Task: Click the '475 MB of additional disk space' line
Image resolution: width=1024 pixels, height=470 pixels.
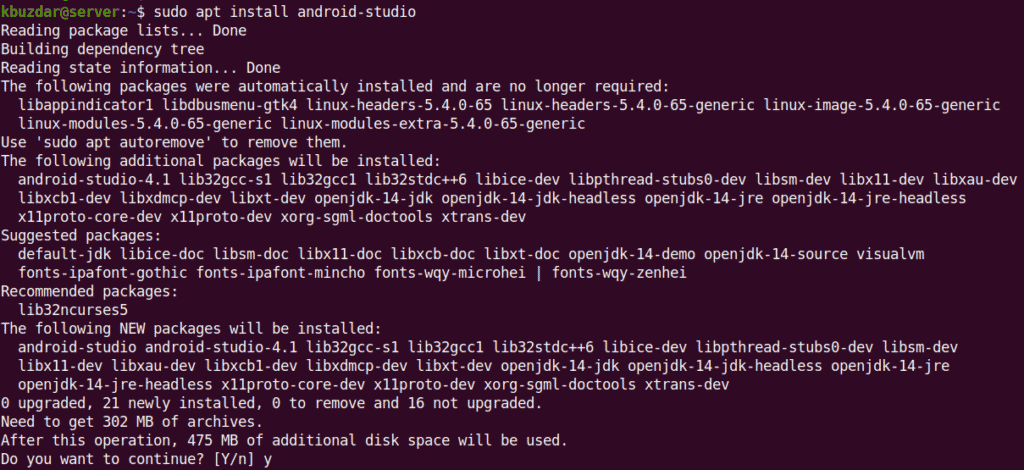Action: coord(284,441)
